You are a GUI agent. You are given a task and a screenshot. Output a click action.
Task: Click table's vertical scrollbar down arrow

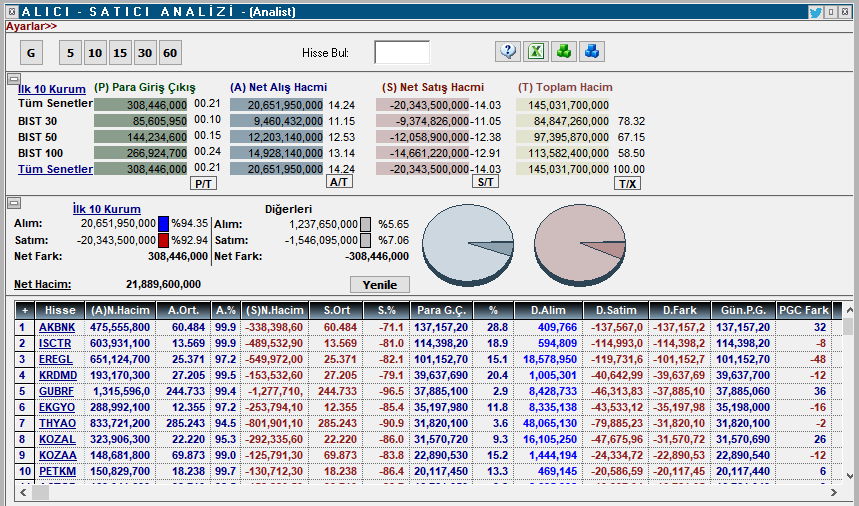(849, 476)
